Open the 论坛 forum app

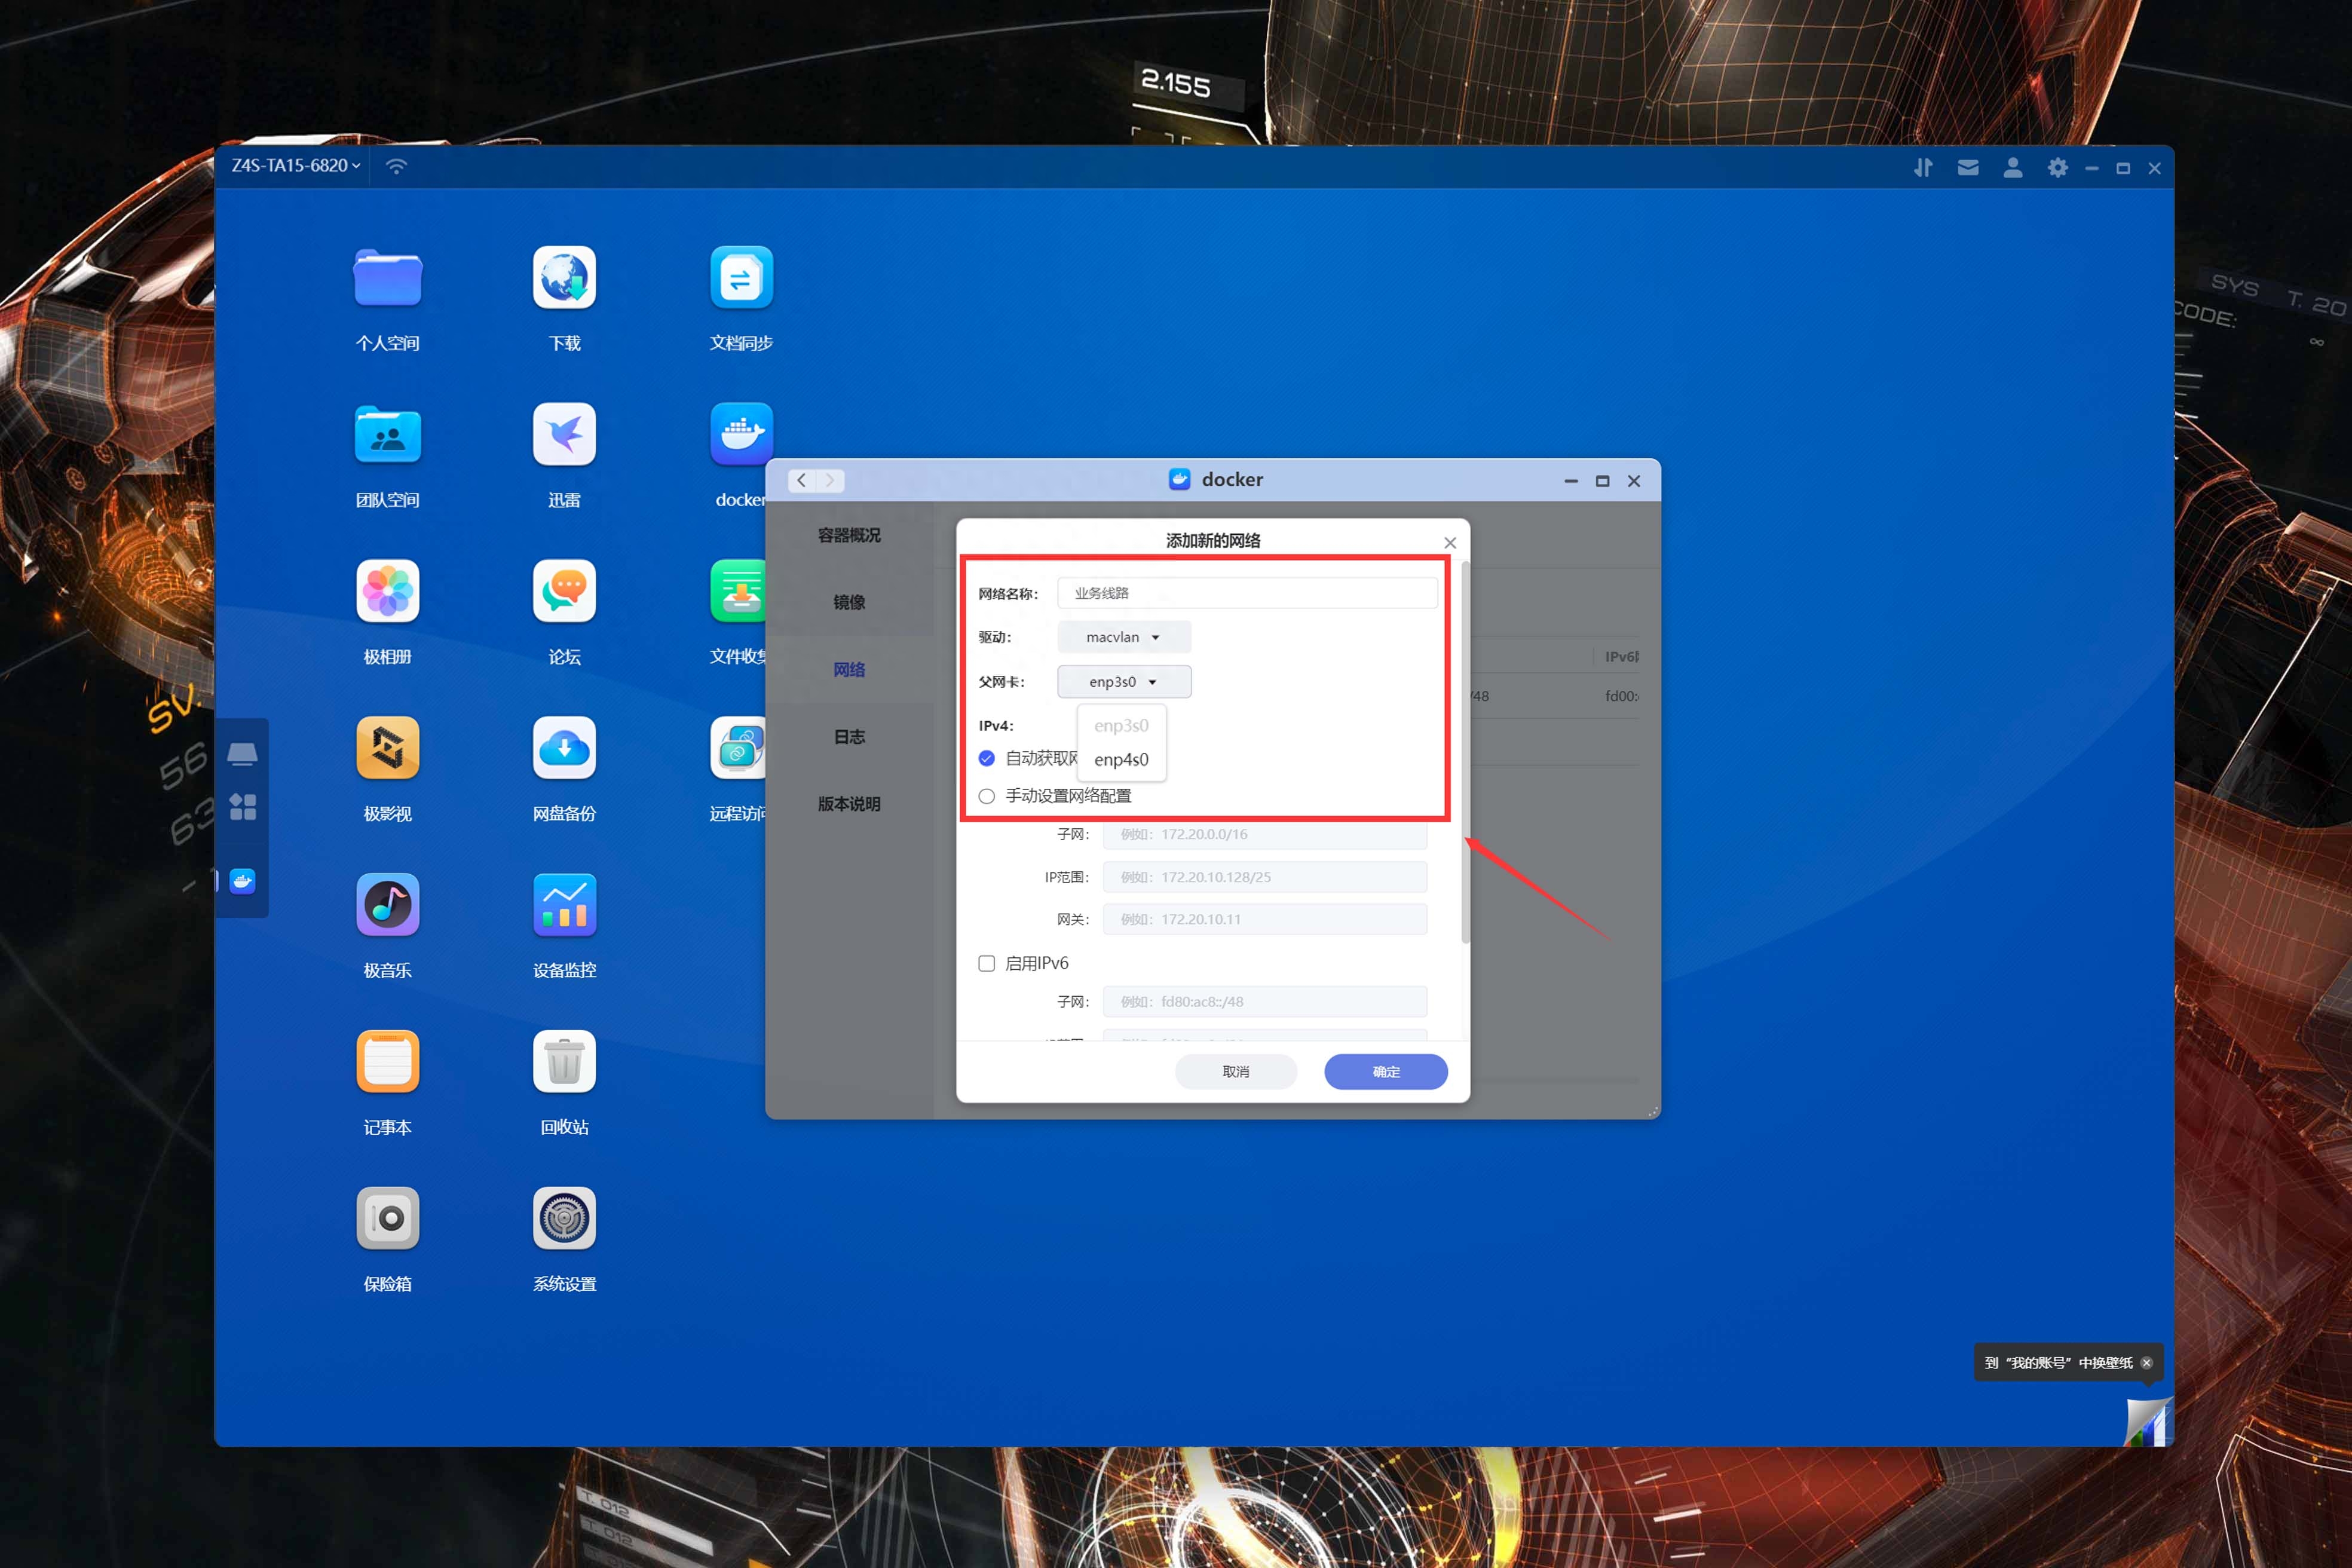point(564,591)
